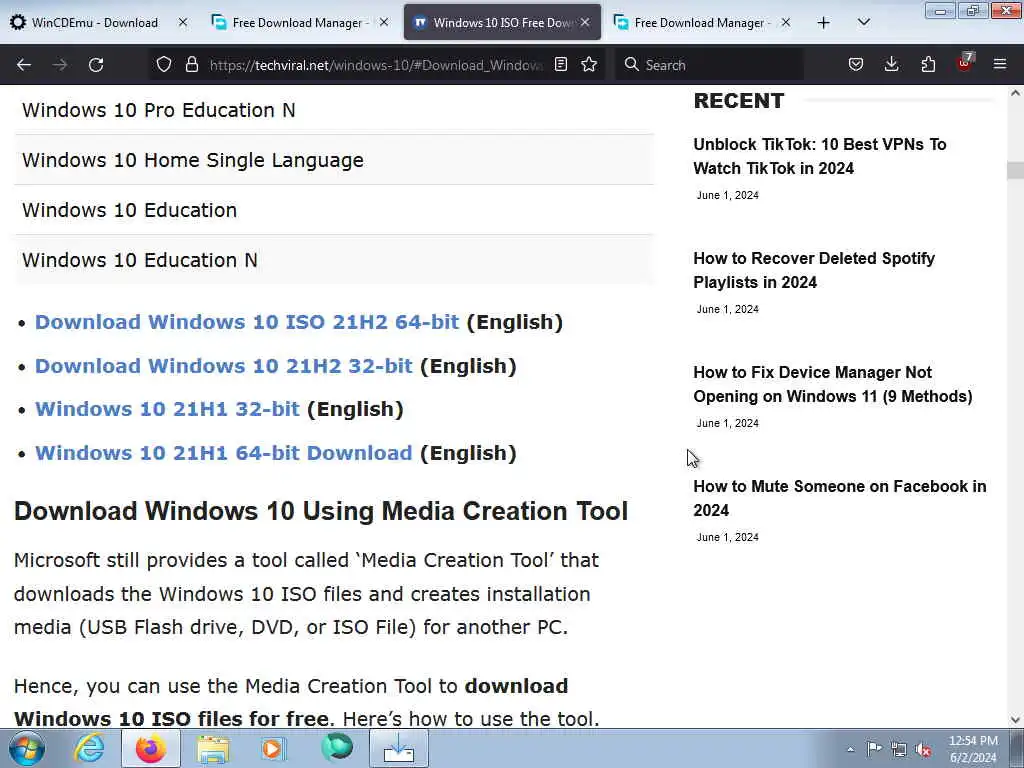Click the muted volume tray icon
The height and width of the screenshot is (768, 1024).
click(923, 749)
